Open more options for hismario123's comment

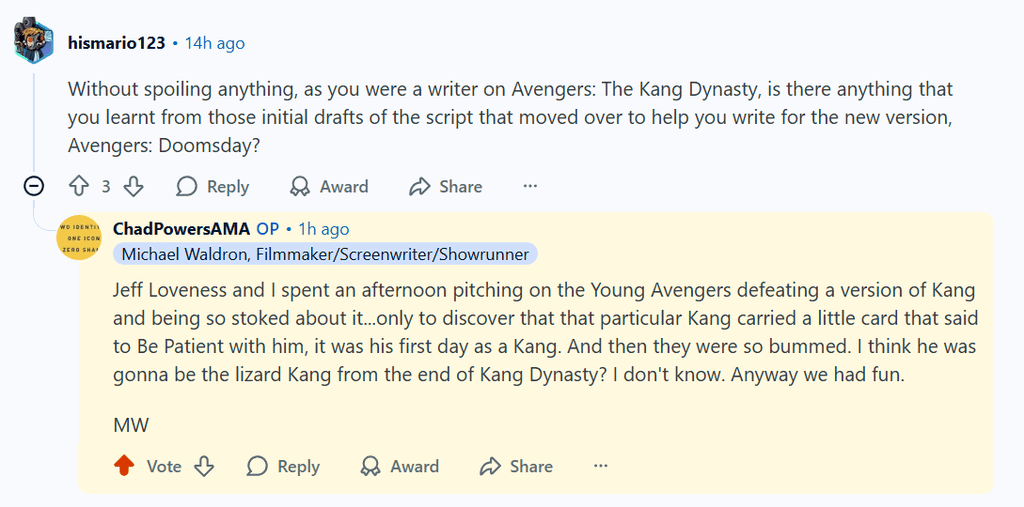pyautogui.click(x=530, y=186)
